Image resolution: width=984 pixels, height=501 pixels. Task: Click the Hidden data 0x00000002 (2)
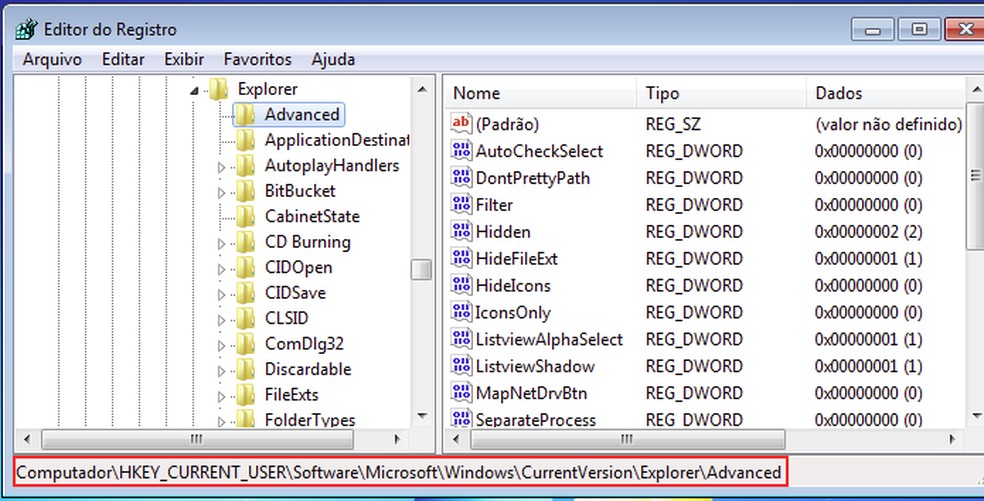pos(868,232)
